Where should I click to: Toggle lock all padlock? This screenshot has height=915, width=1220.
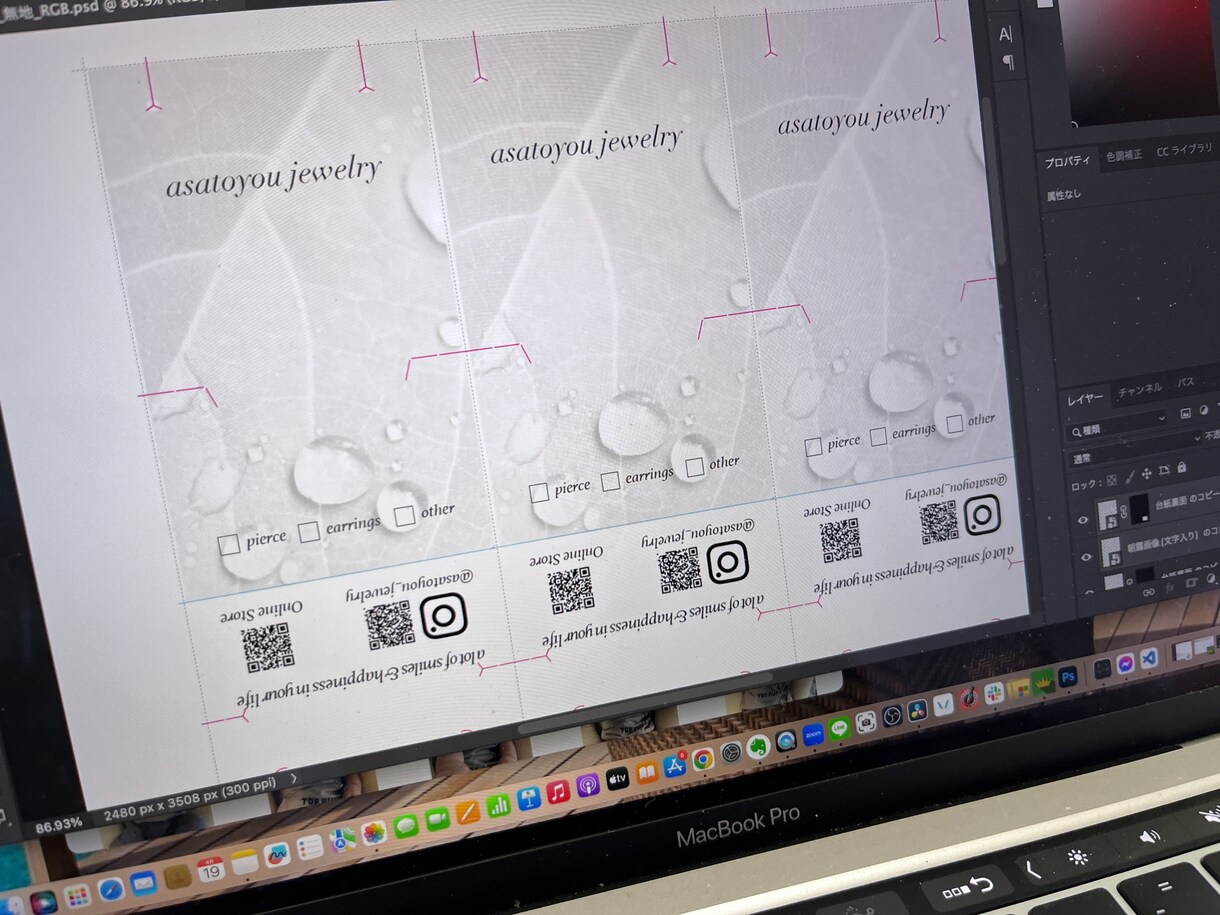[x=1181, y=468]
